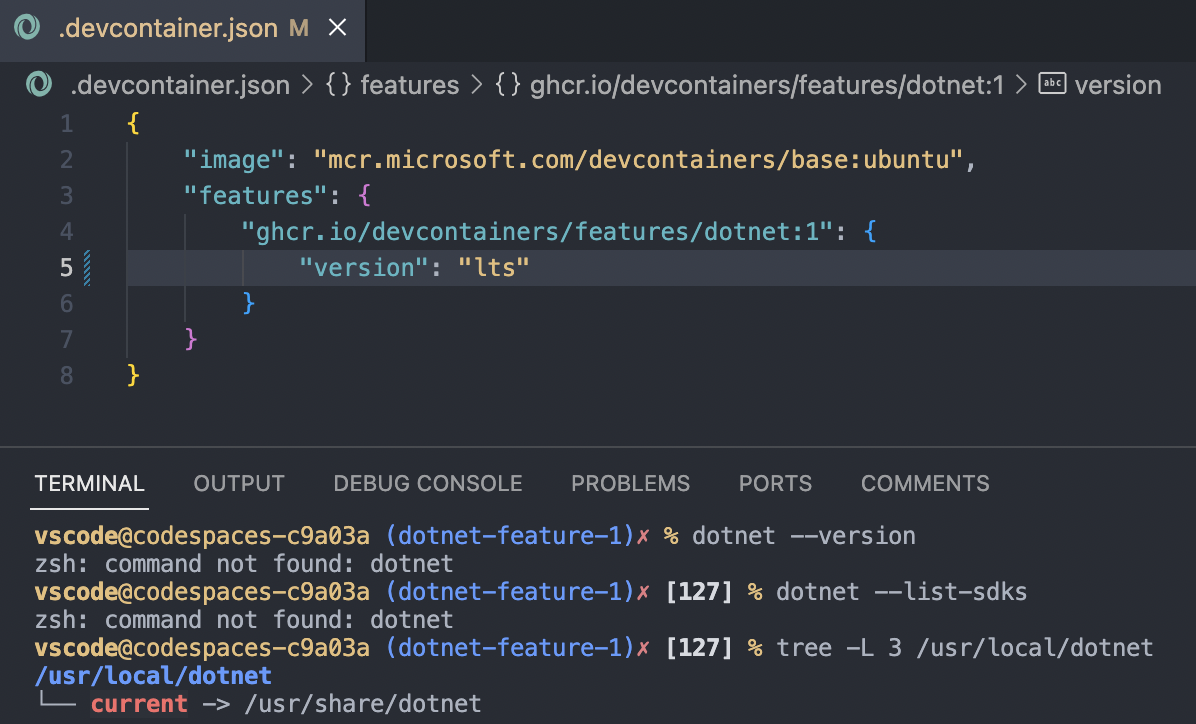Click the braces icon before features breadcrumb

tap(339, 85)
